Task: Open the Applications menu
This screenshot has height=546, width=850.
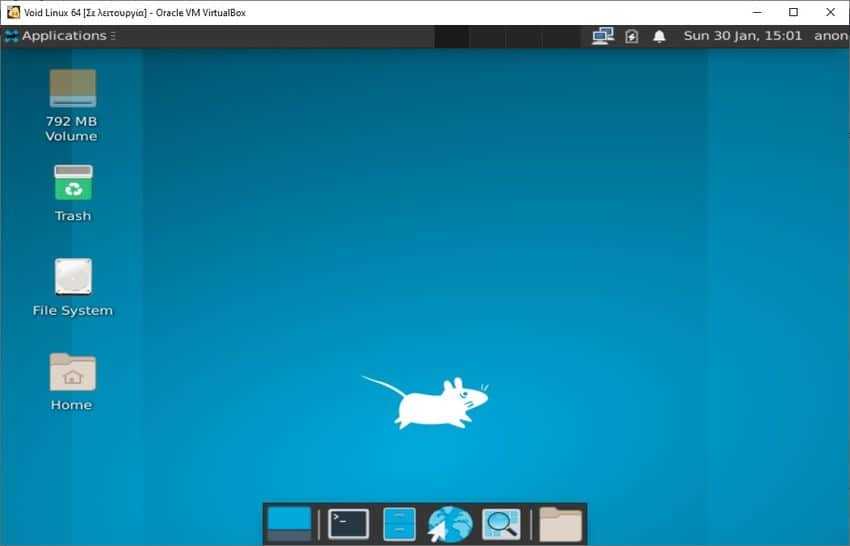Action: (59, 36)
